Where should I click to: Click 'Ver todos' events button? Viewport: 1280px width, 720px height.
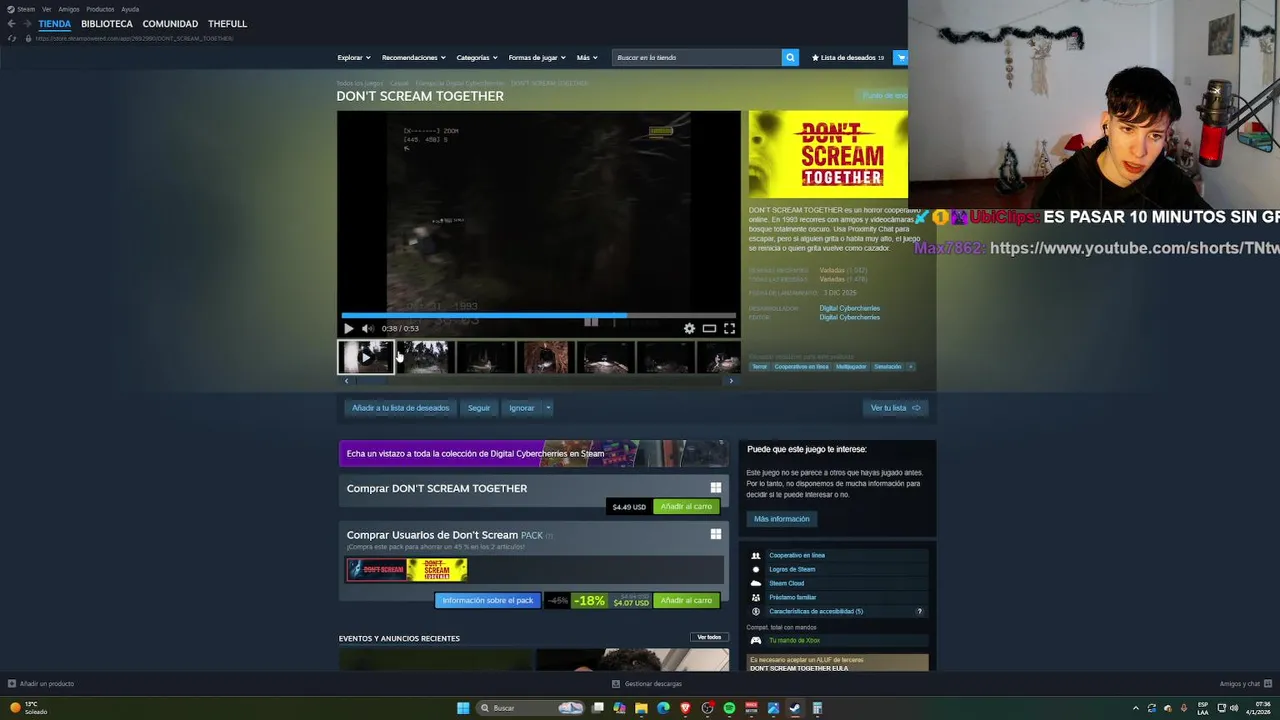pos(709,637)
